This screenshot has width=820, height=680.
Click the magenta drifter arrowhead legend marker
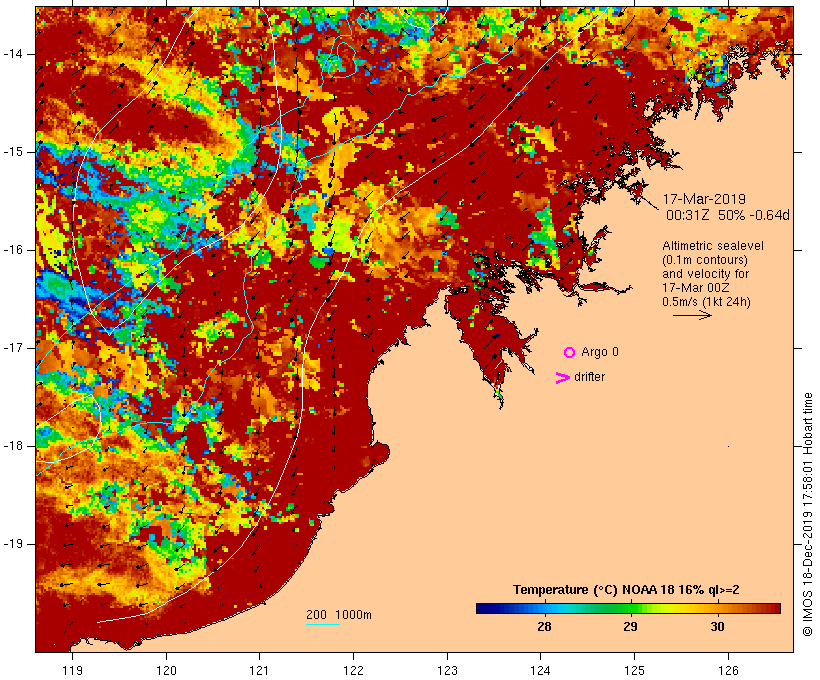pyautogui.click(x=562, y=378)
